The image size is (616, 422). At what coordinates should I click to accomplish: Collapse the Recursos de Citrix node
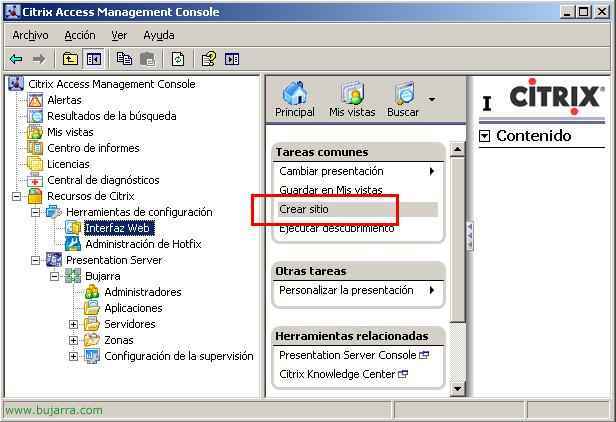pos(16,196)
